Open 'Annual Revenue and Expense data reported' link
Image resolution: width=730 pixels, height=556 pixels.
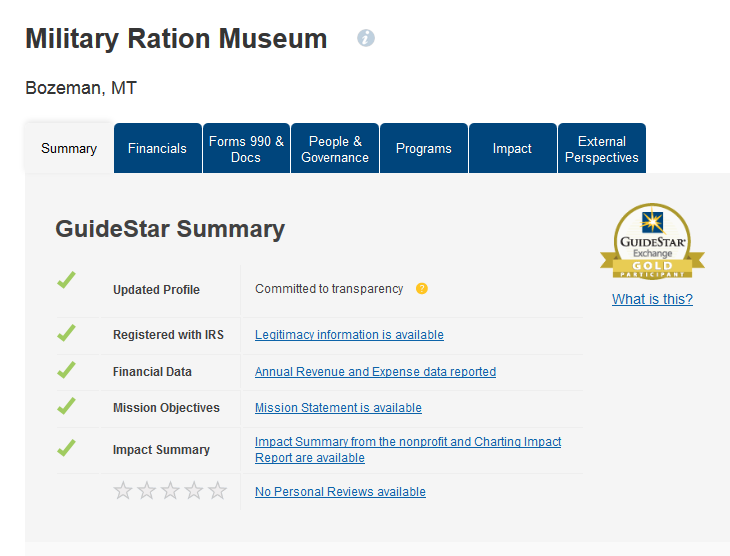[x=375, y=372]
